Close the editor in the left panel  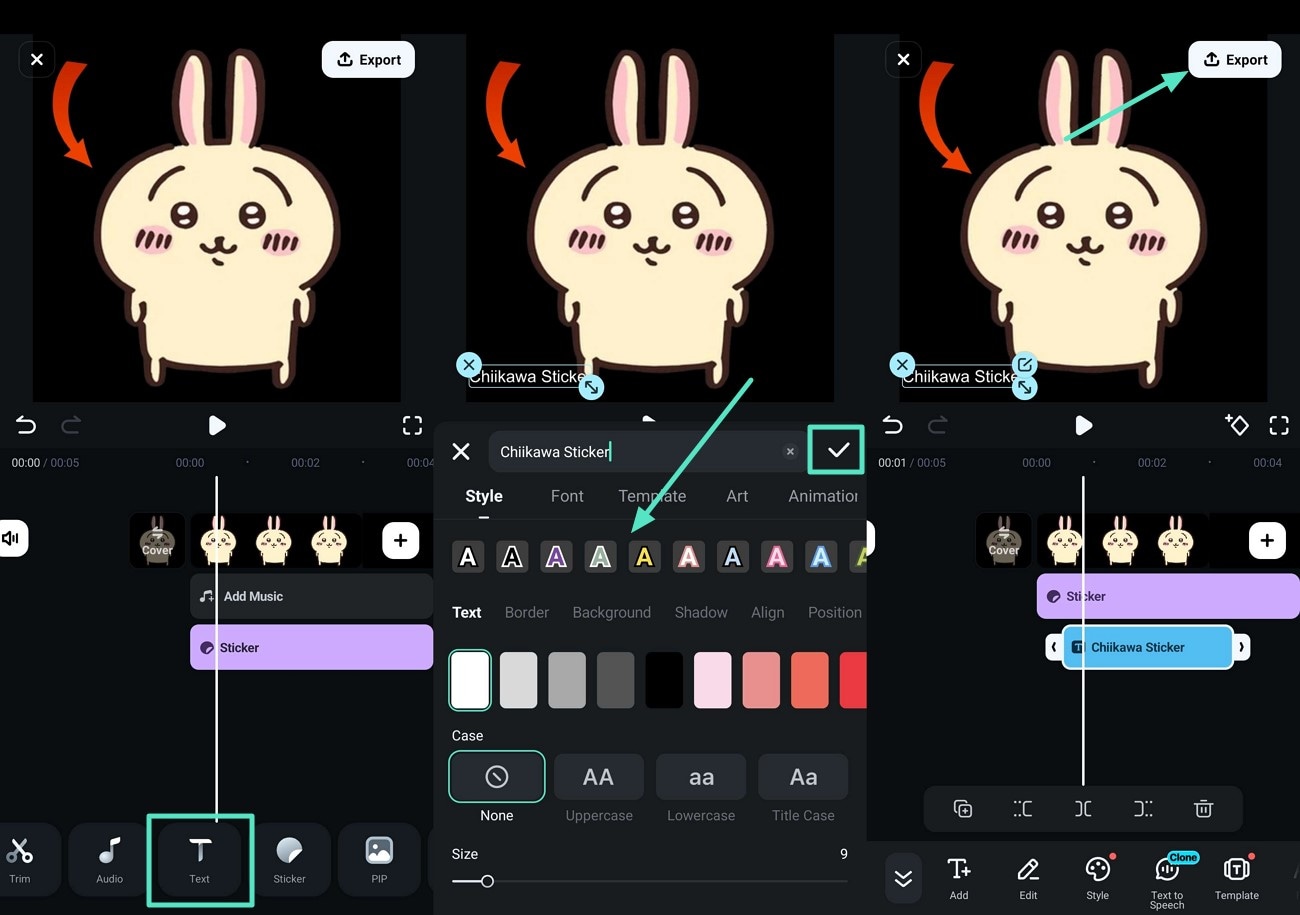click(37, 60)
